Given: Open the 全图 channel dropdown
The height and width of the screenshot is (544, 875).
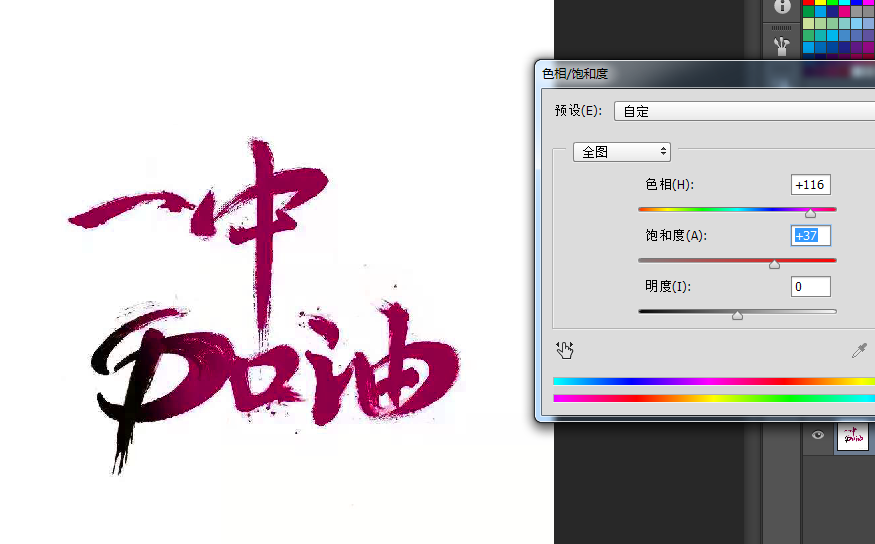Looking at the screenshot, I should pos(622,152).
